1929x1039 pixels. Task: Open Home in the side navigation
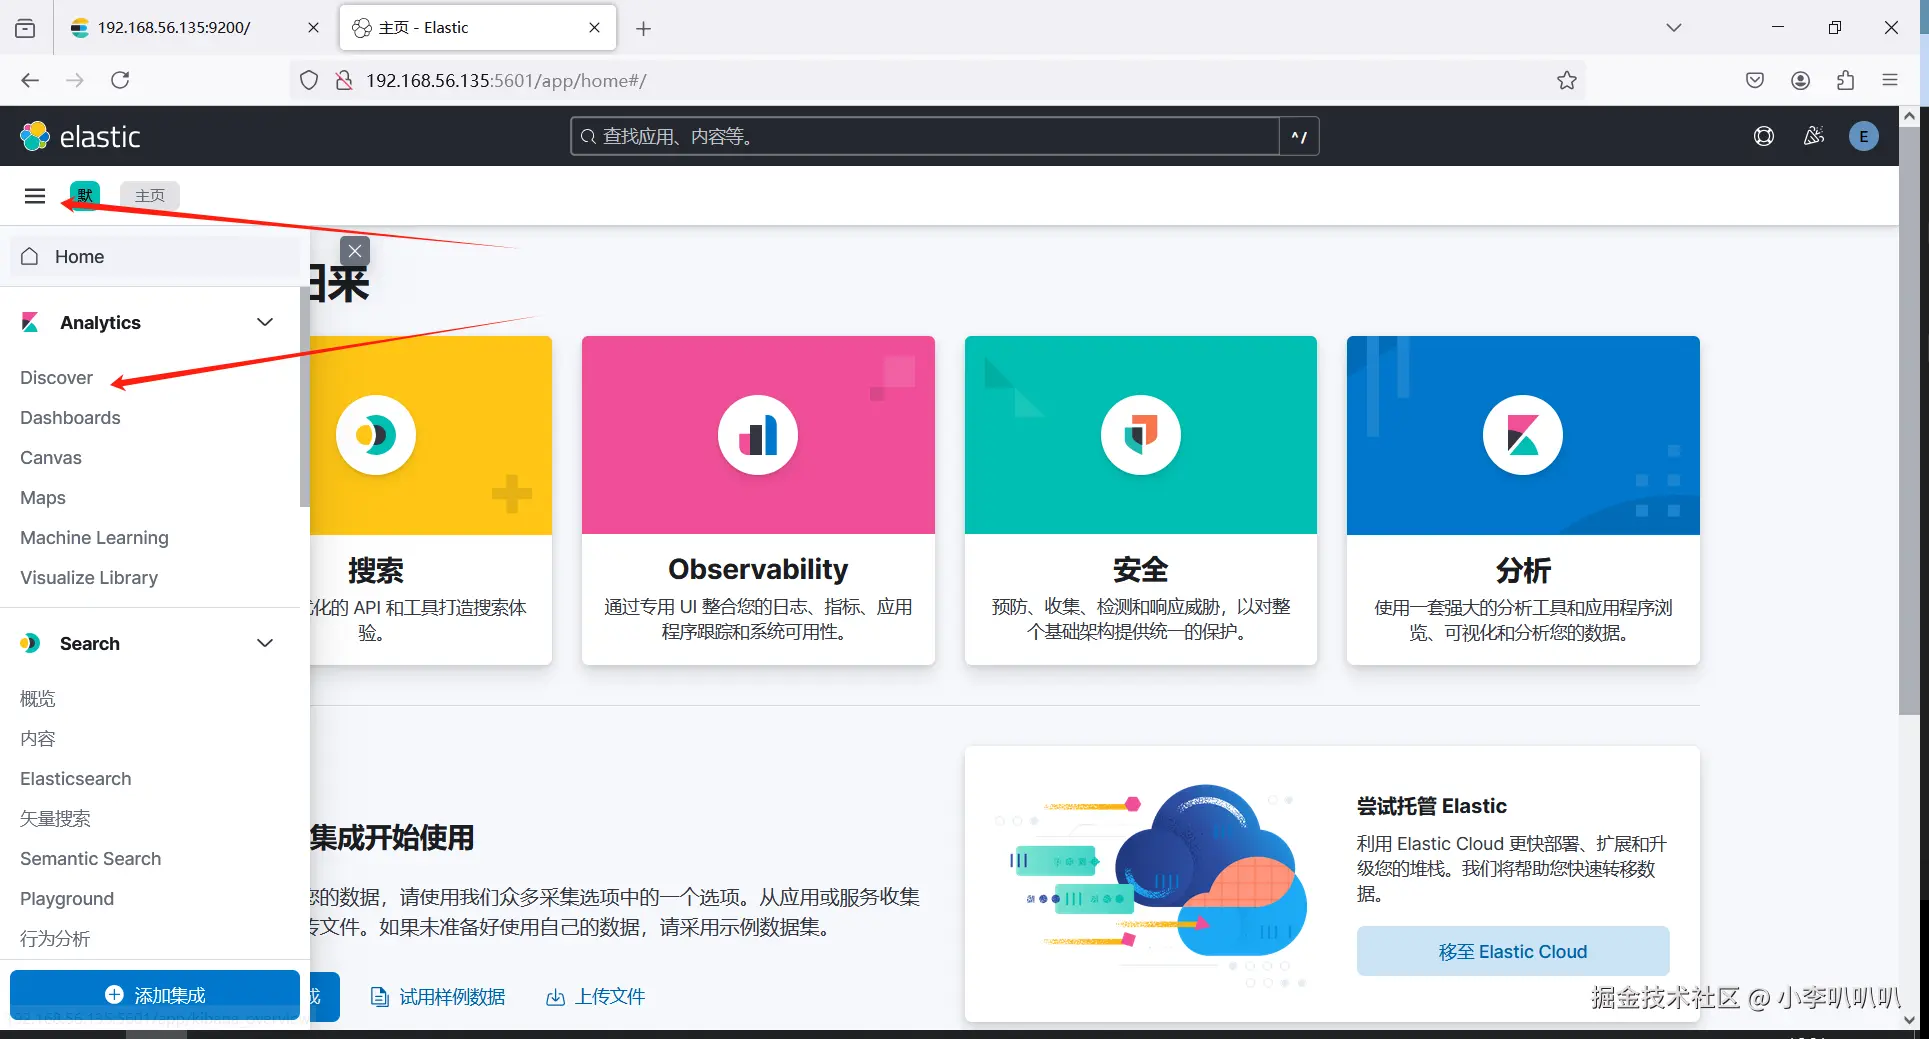tap(155, 256)
